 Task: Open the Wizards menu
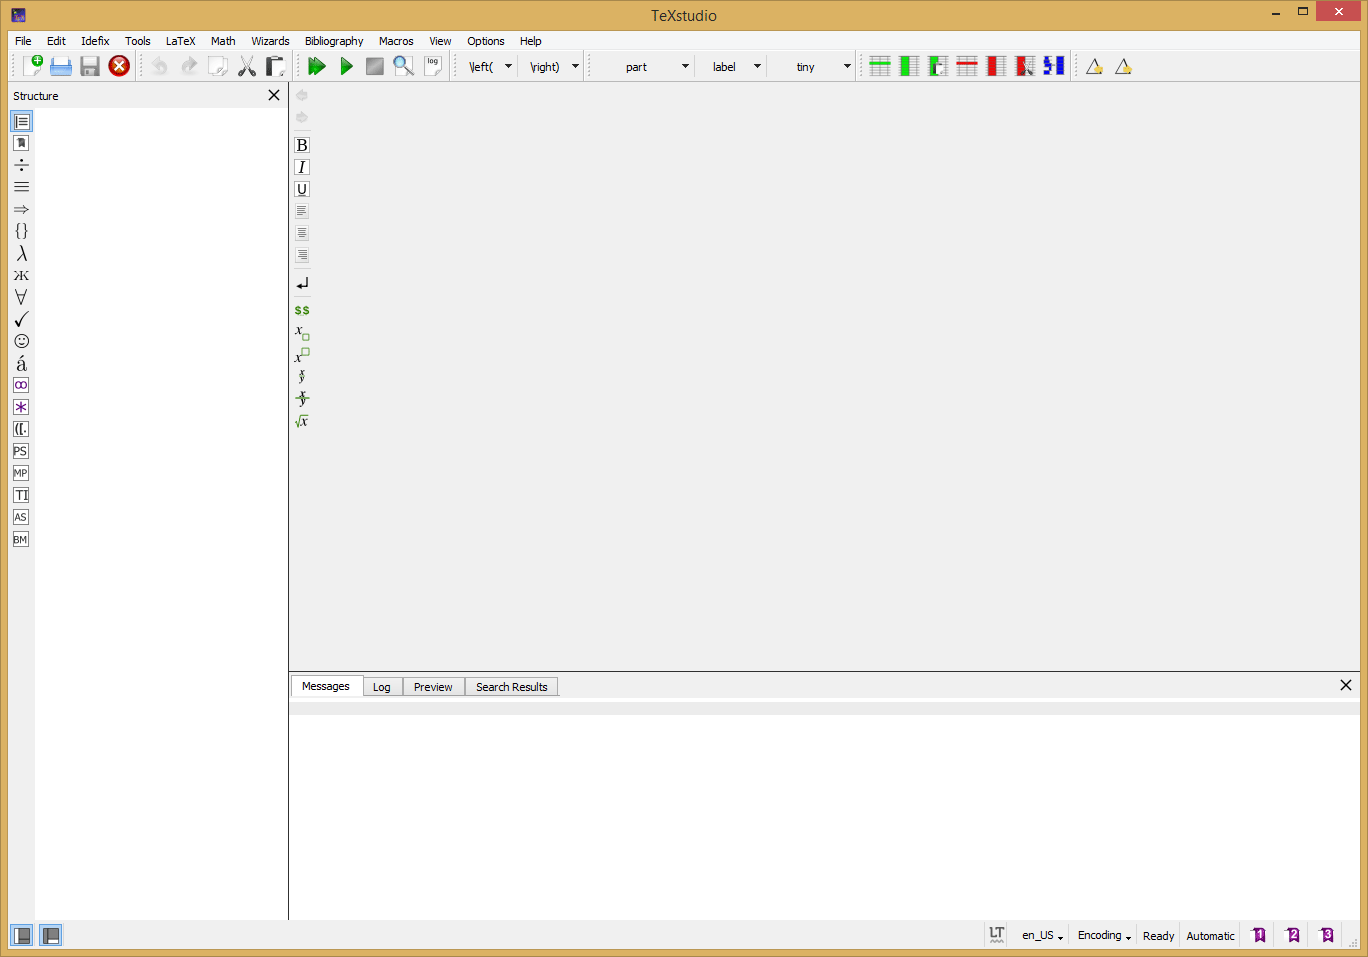[270, 41]
